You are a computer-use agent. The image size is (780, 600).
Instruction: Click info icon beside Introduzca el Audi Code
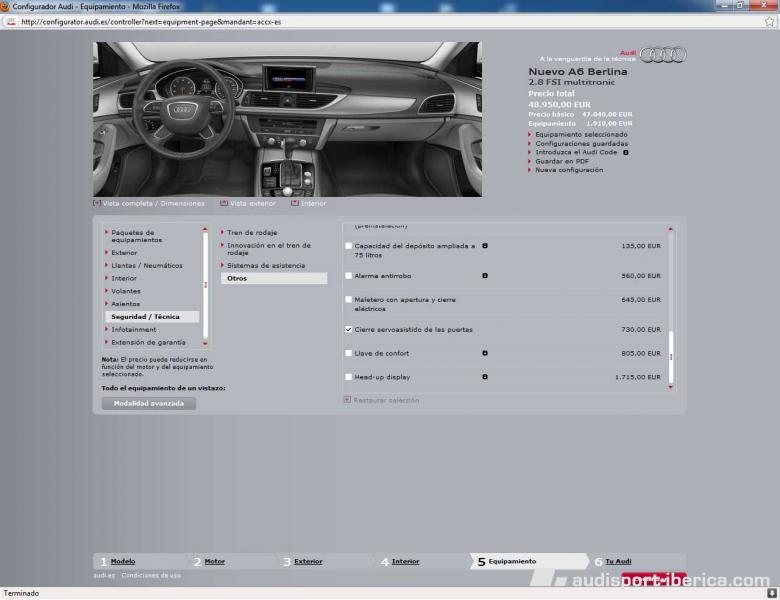(x=626, y=153)
